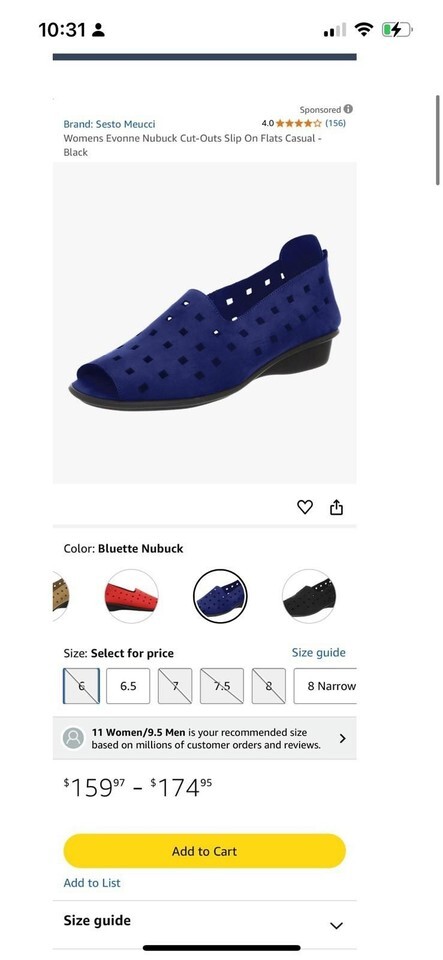
Task: Select size 6.5
Action: (128, 686)
